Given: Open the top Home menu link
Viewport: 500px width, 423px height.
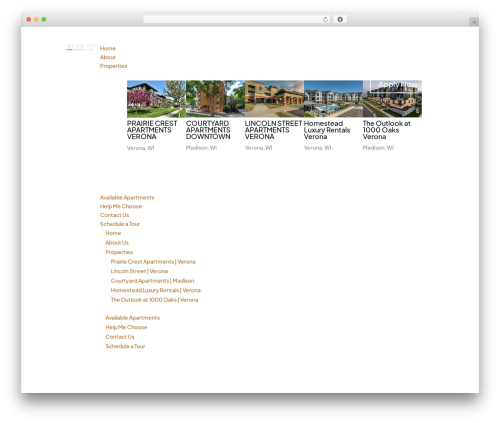Looking at the screenshot, I should click(x=108, y=48).
